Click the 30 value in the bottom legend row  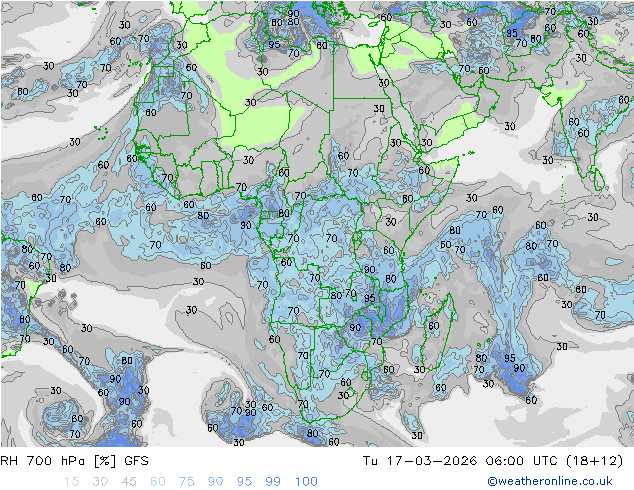pos(100,482)
